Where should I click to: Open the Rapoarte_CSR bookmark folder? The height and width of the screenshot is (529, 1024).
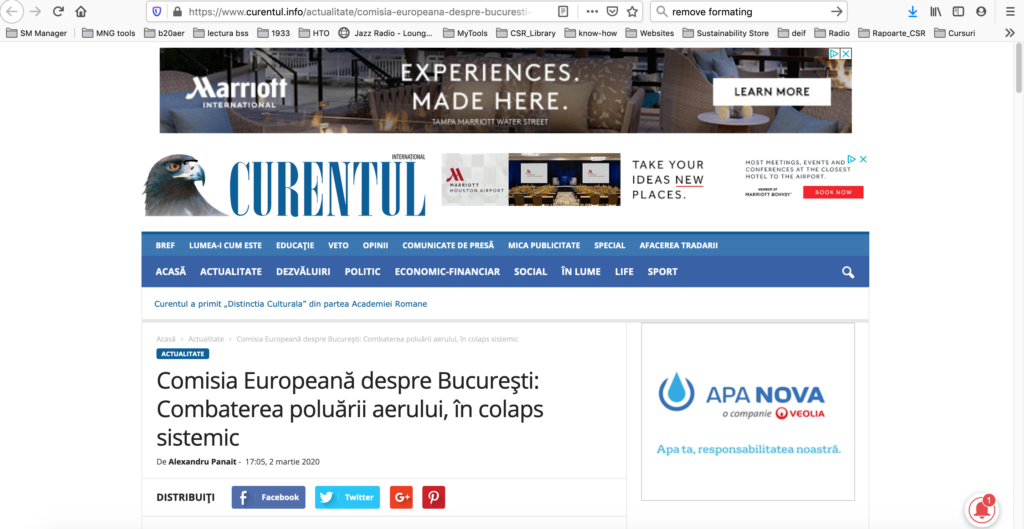pyautogui.click(x=891, y=33)
